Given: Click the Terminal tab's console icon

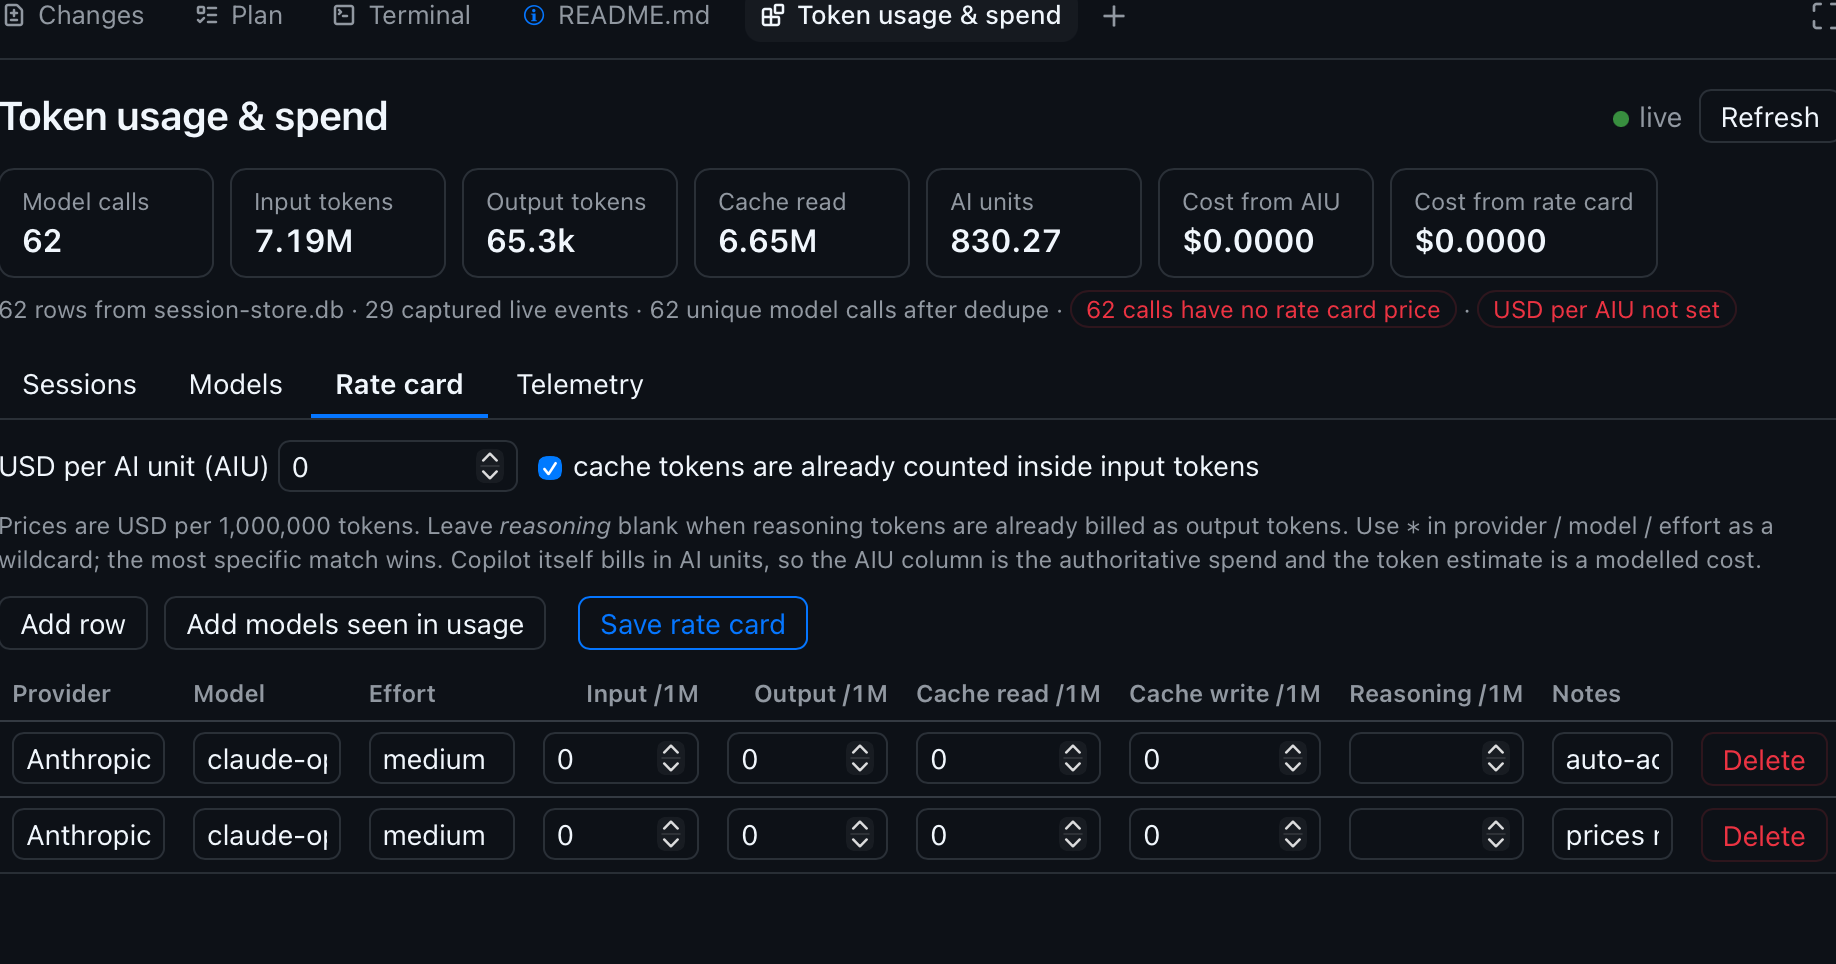Looking at the screenshot, I should click(344, 15).
